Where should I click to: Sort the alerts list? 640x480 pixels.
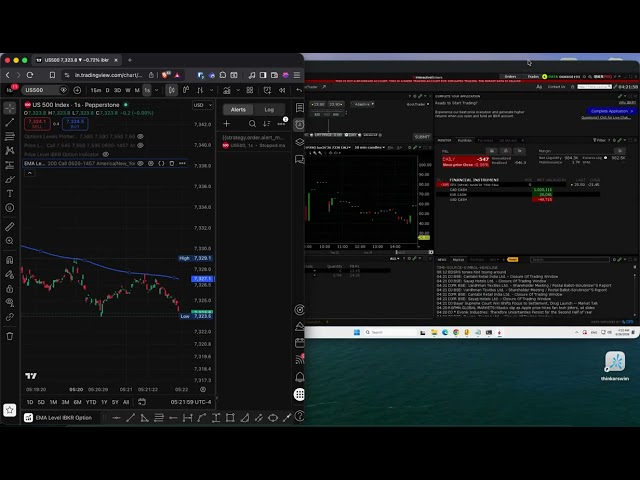tap(267, 124)
